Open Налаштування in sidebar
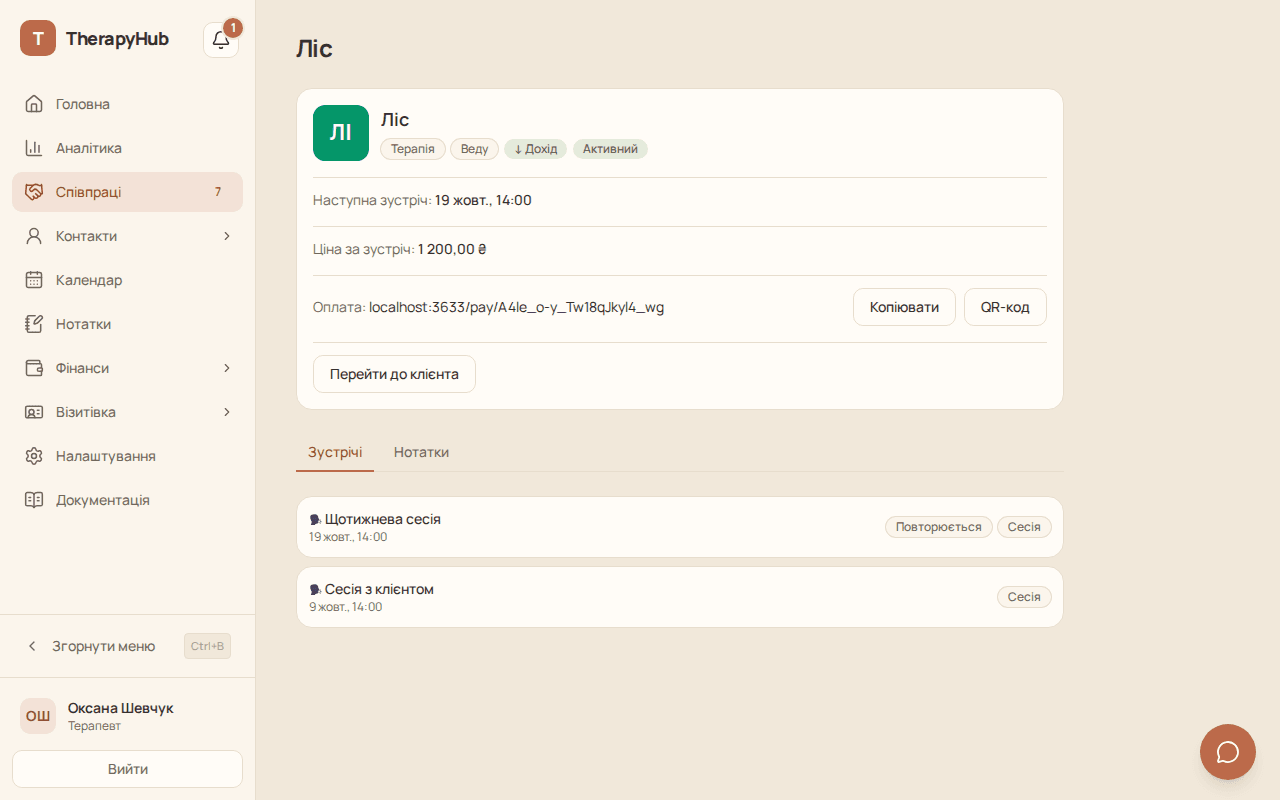The height and width of the screenshot is (800, 1280). tap(127, 456)
